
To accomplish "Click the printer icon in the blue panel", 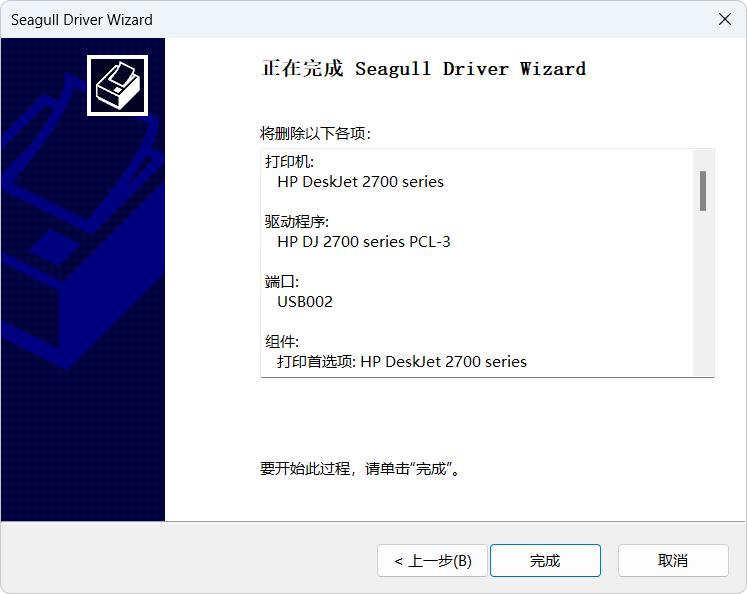I will point(117,85).
